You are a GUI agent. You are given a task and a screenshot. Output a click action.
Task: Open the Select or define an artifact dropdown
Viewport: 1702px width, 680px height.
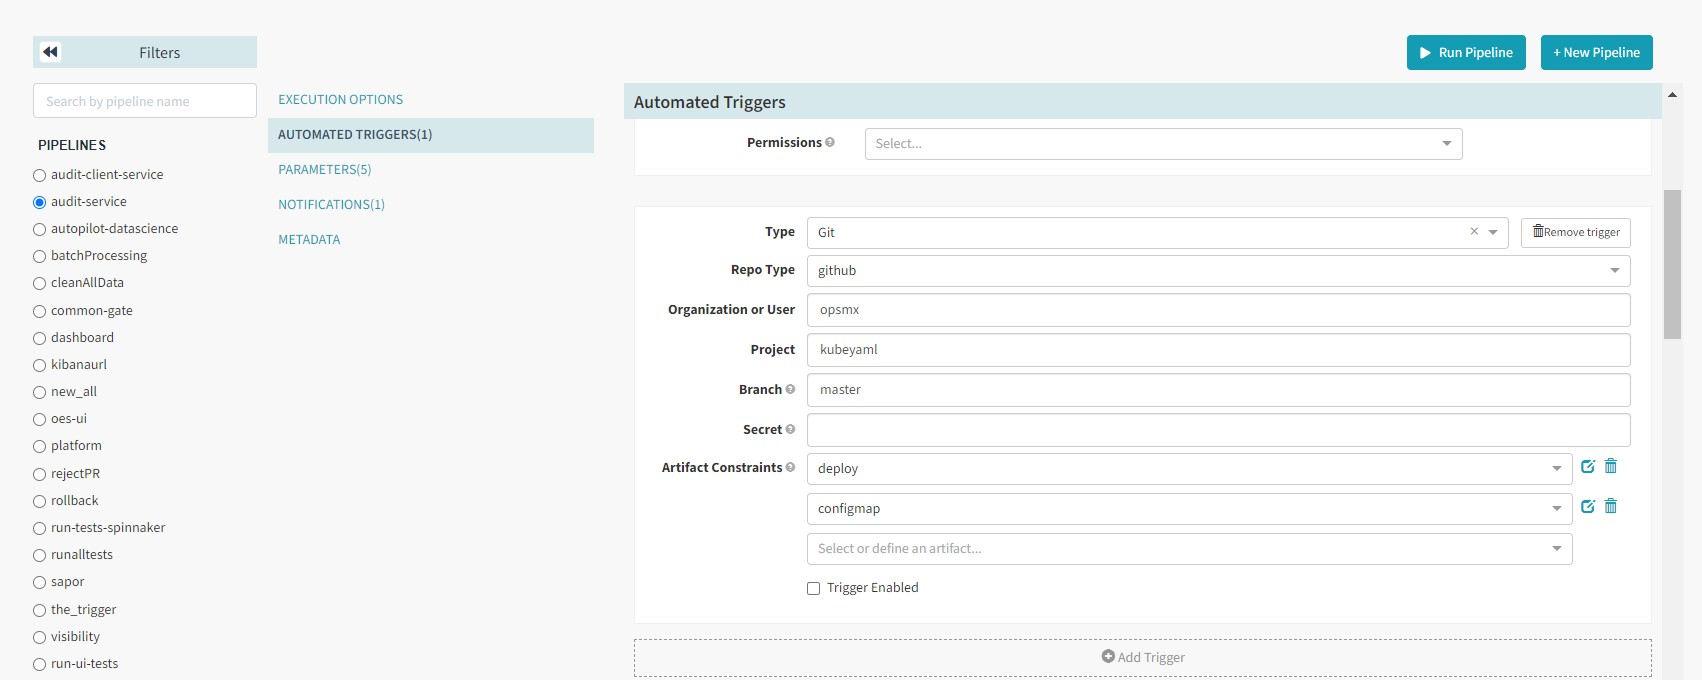(x=1188, y=549)
